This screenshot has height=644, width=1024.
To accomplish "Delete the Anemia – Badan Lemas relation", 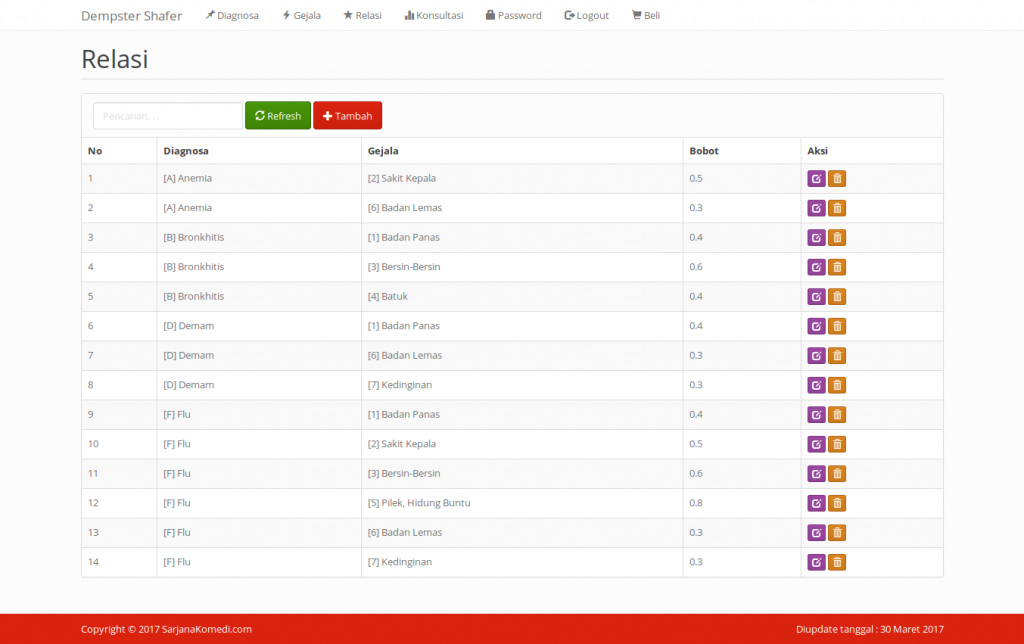I will (837, 208).
